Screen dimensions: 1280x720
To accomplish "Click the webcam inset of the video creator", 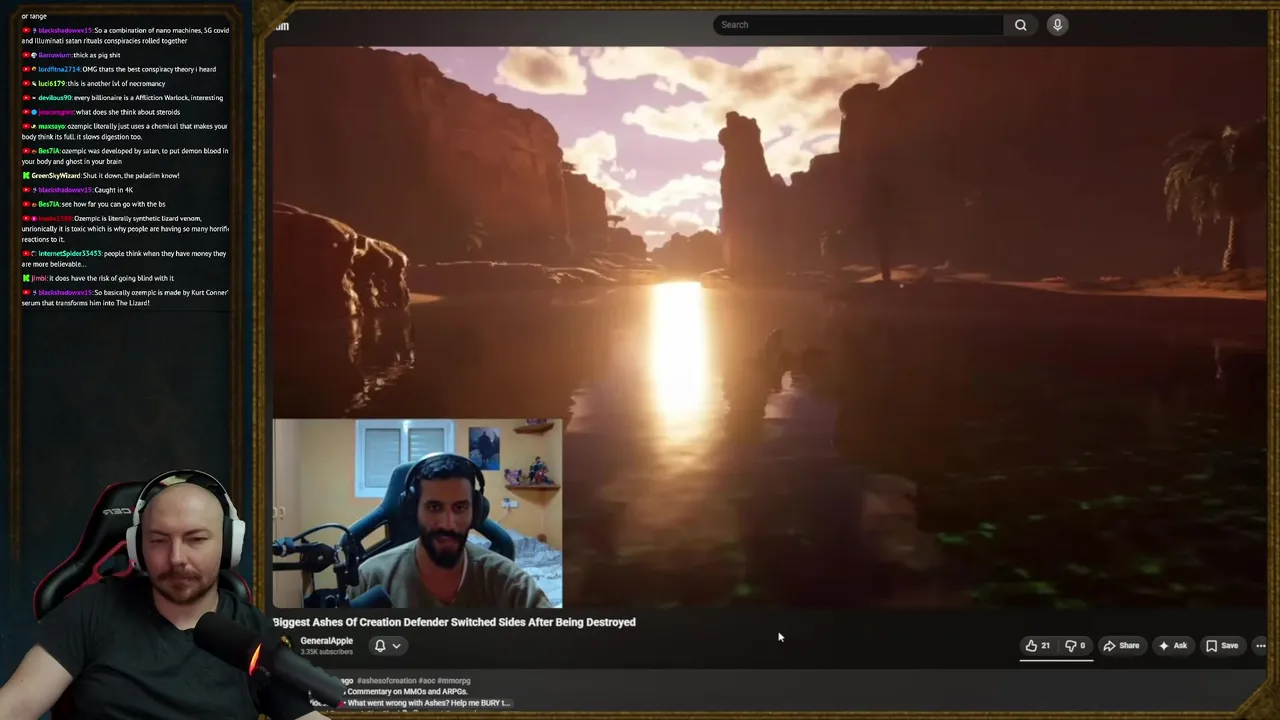I will pyautogui.click(x=417, y=514).
